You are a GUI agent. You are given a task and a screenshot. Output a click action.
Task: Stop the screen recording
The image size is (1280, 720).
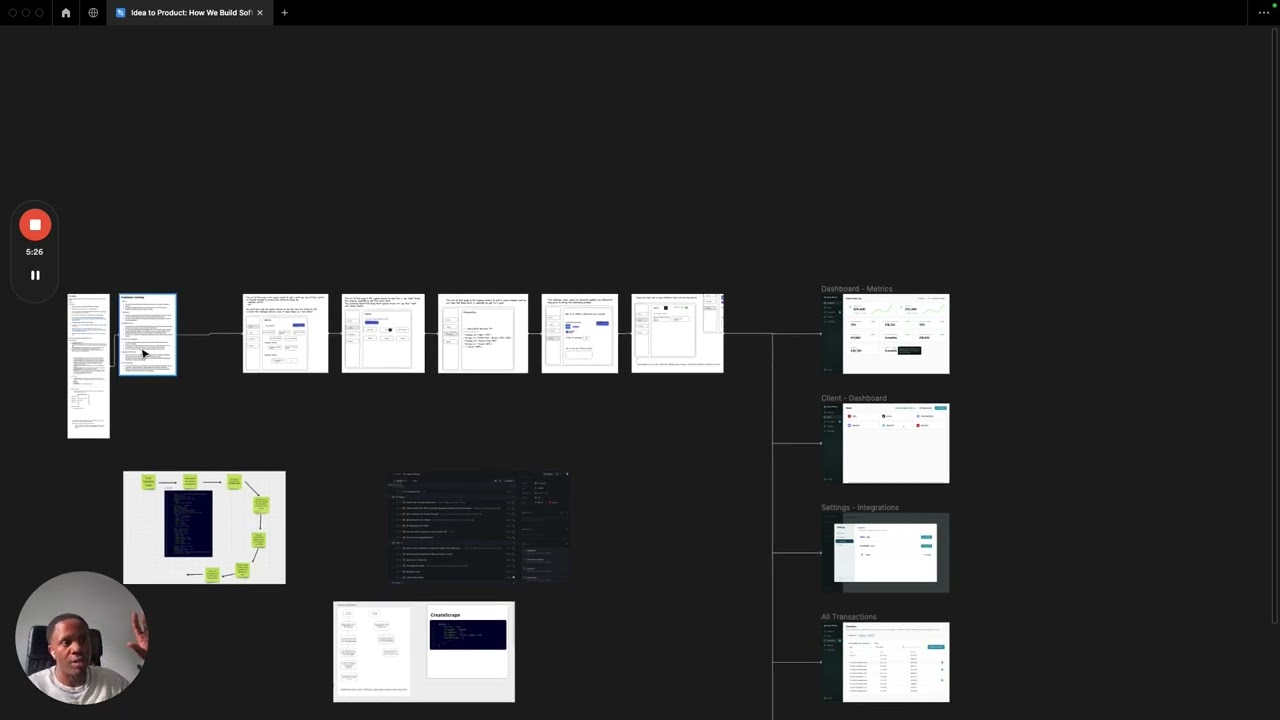[x=35, y=225]
